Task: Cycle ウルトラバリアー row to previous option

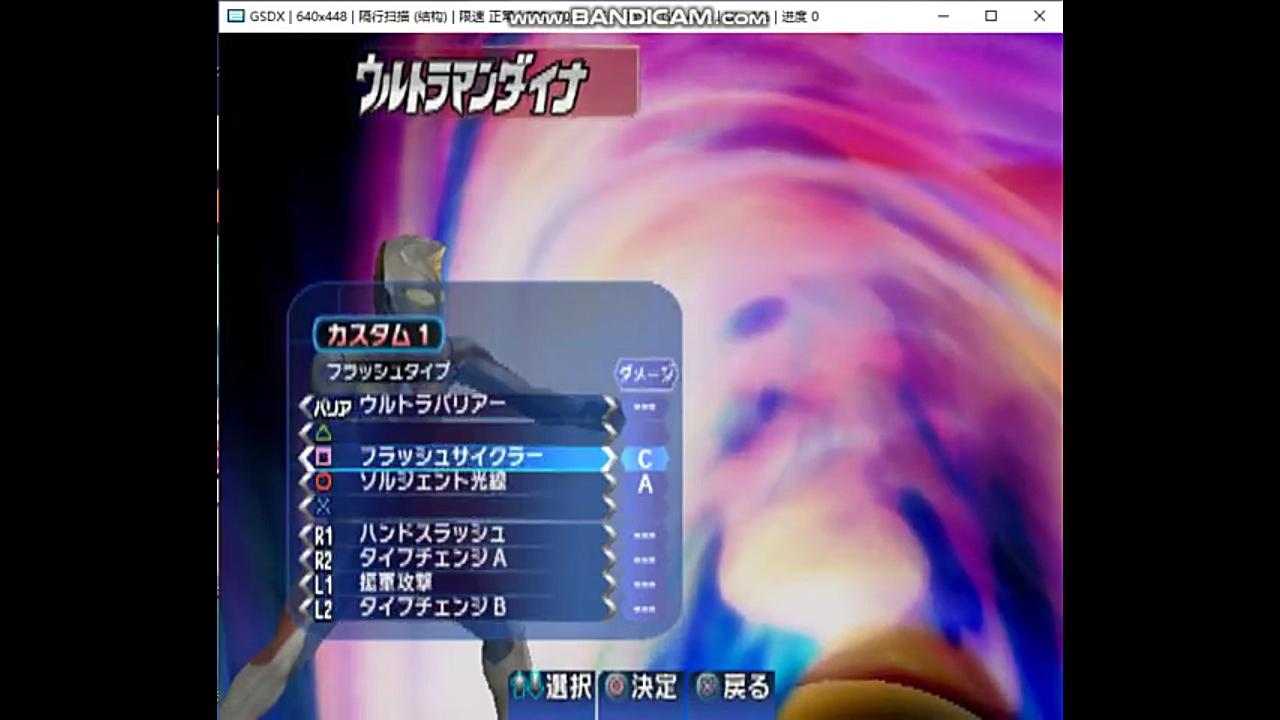Action: point(305,406)
